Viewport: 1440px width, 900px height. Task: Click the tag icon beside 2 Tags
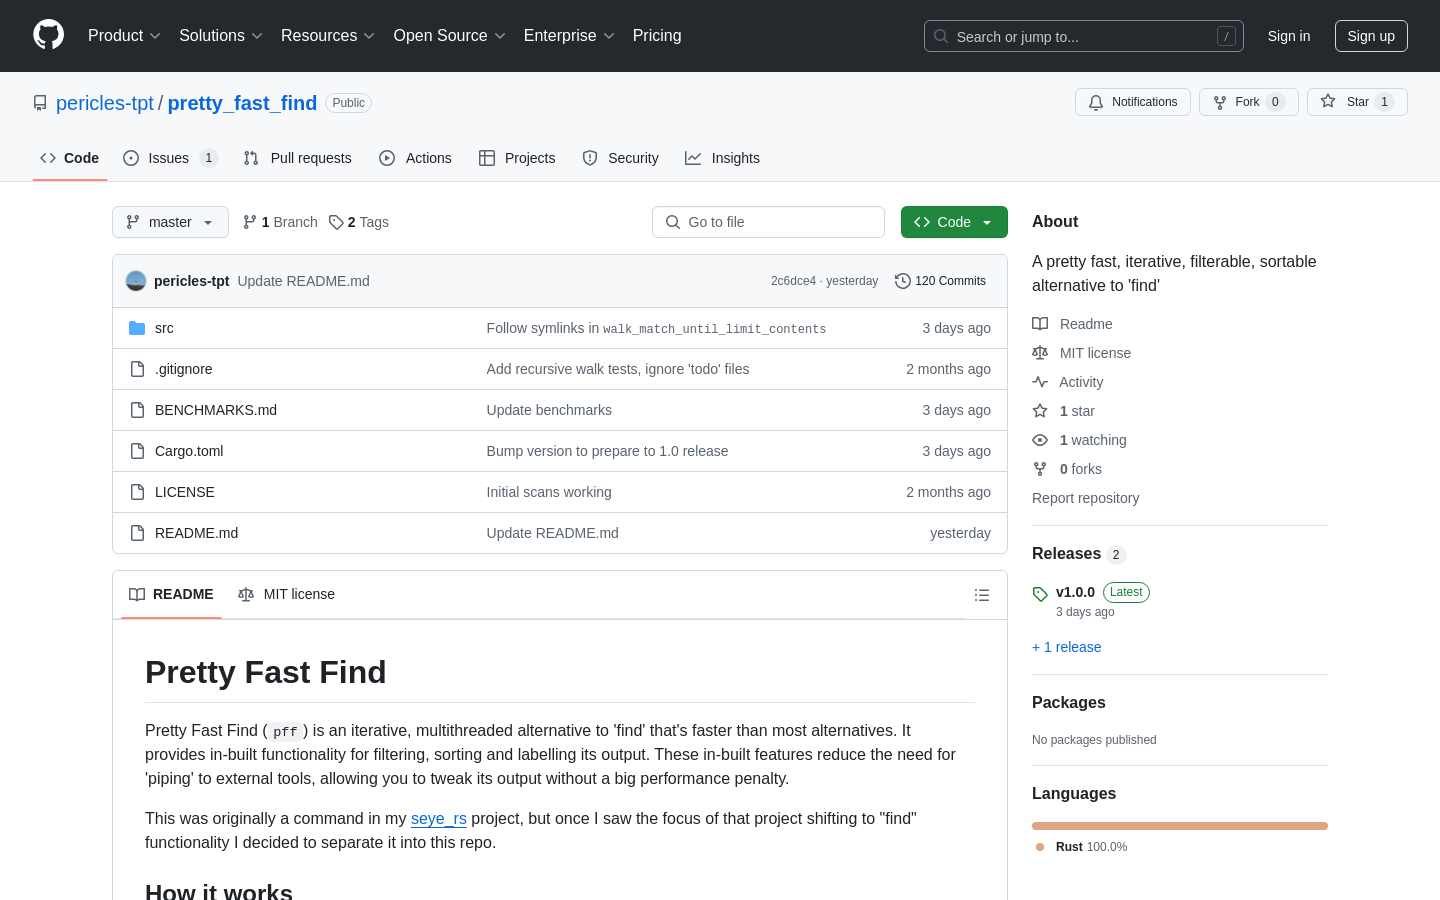click(336, 222)
